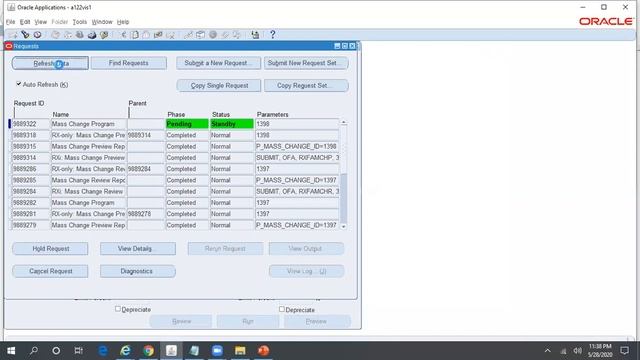Click the Cut scissors toolbar icon
Viewport: 640px width, 360px height.
coord(123,35)
